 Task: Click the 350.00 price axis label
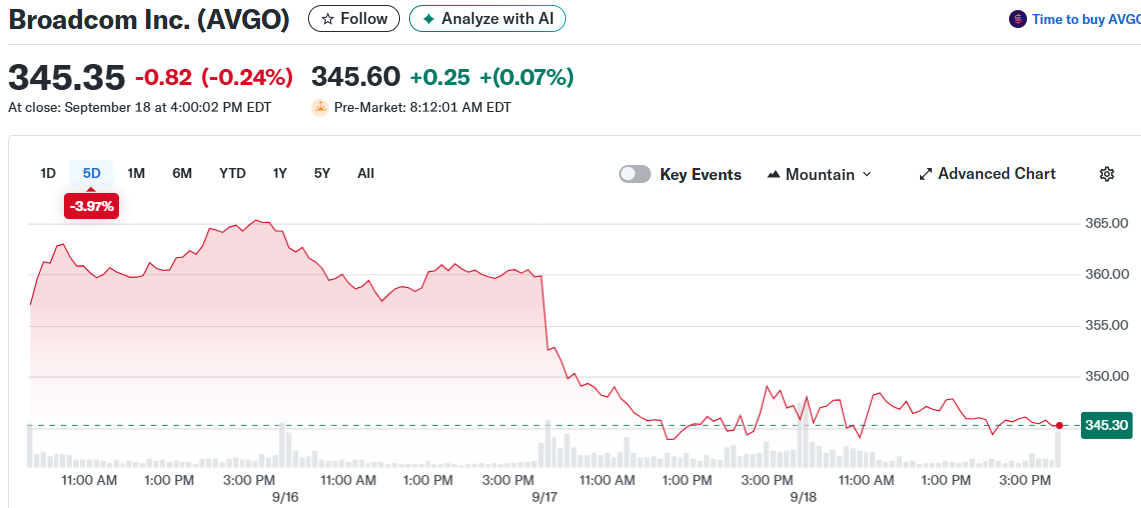(1106, 377)
